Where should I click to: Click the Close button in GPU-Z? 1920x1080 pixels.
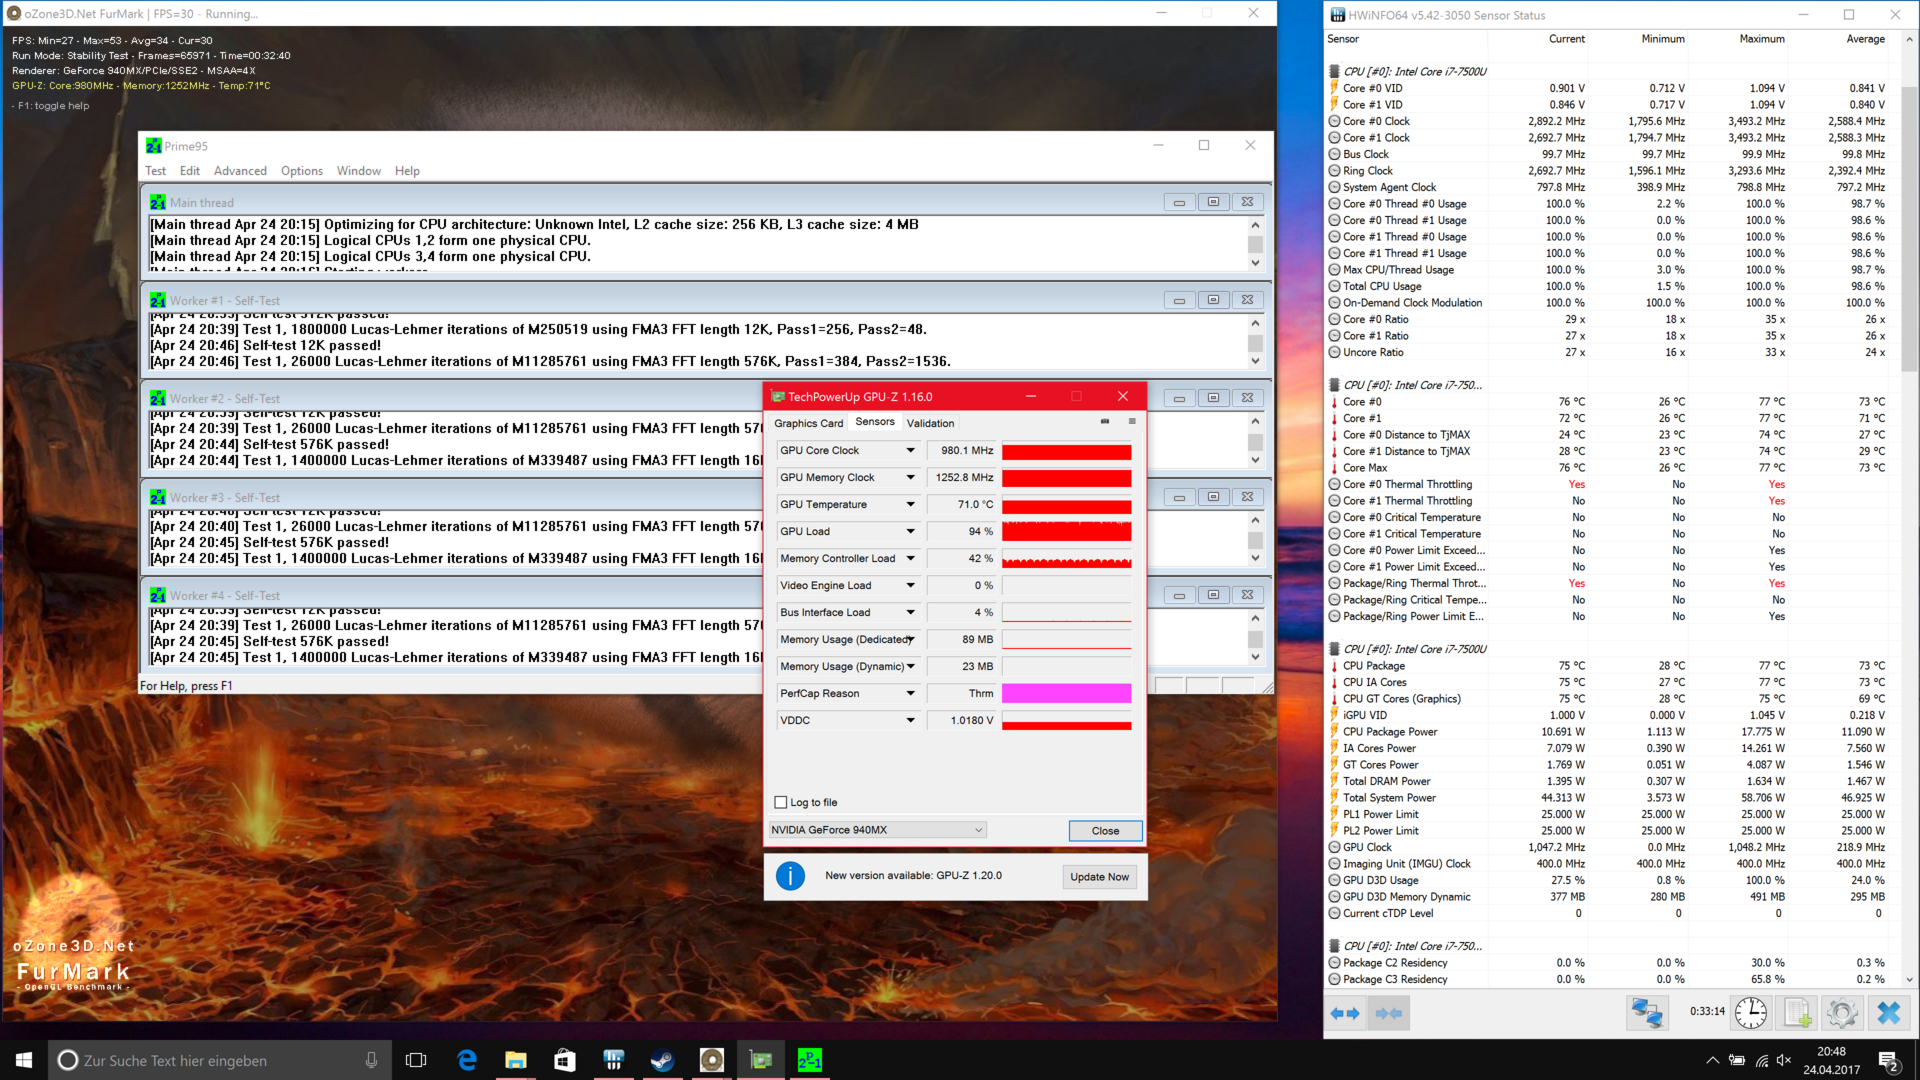(1105, 831)
